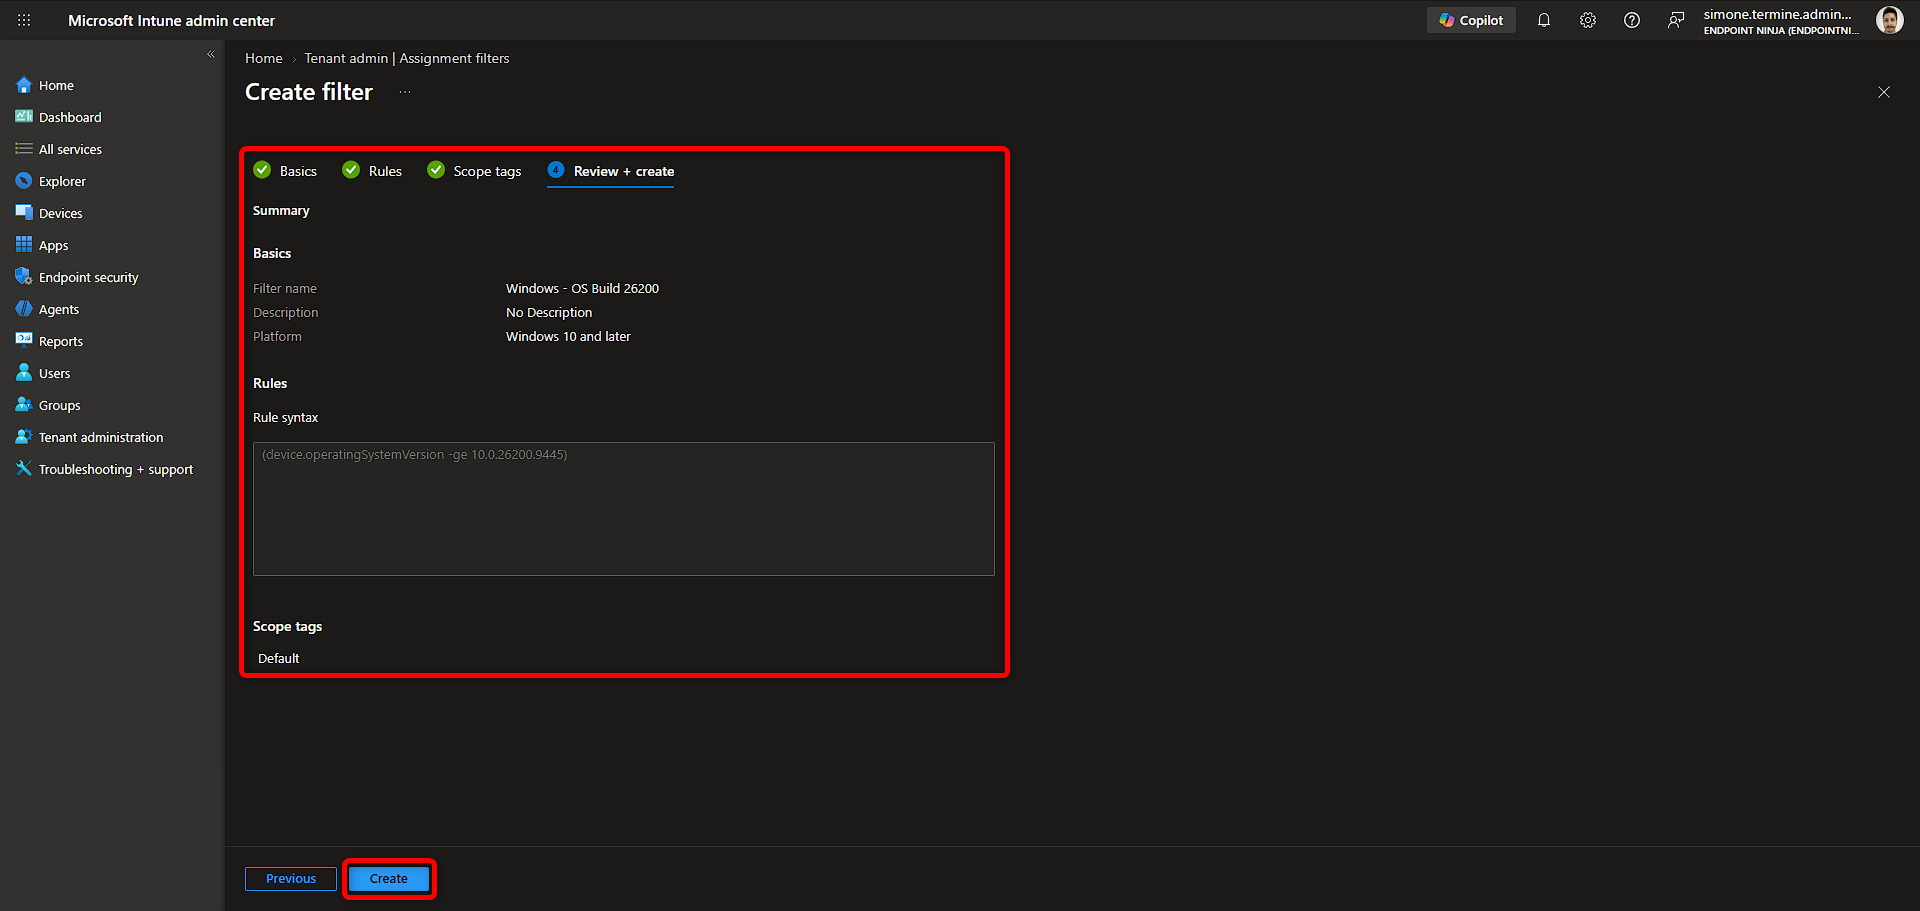Select the Microsoft Intune admin center title
The height and width of the screenshot is (911, 1920).
coord(171,20)
